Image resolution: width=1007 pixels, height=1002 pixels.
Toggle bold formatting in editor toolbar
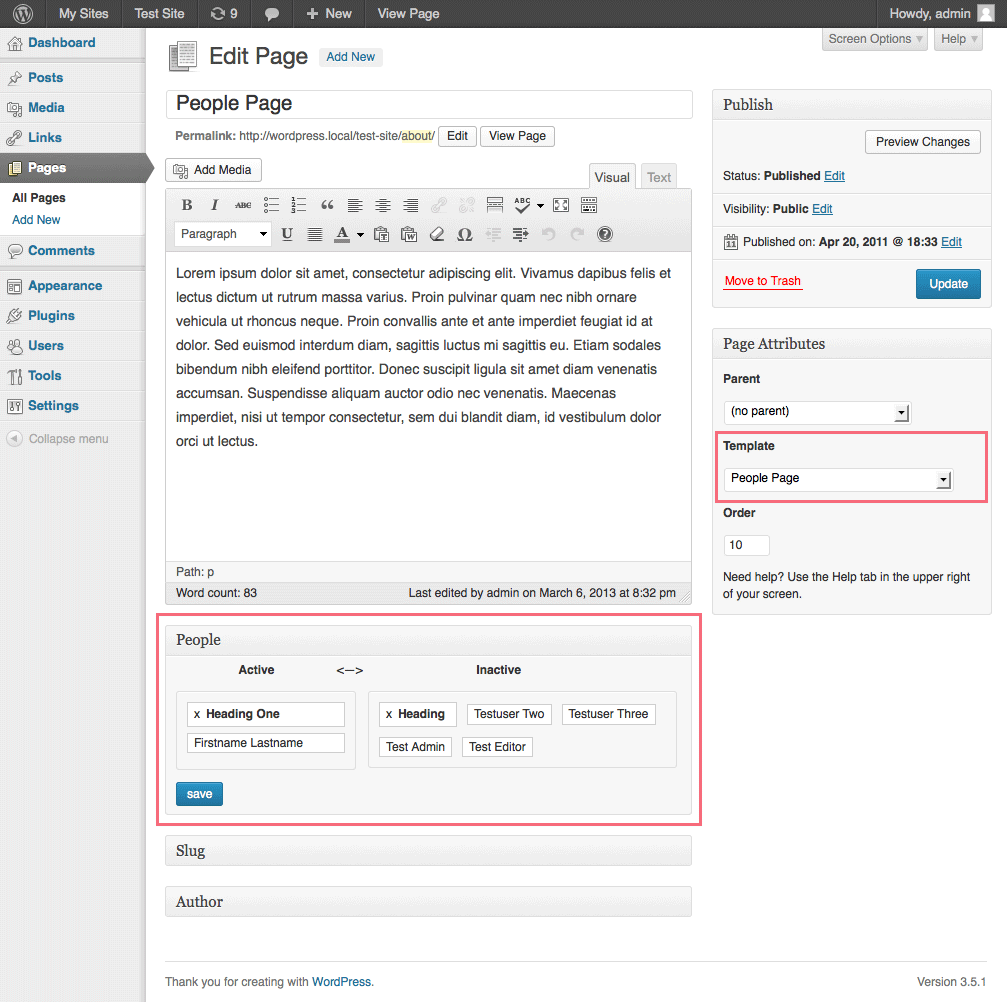[187, 205]
